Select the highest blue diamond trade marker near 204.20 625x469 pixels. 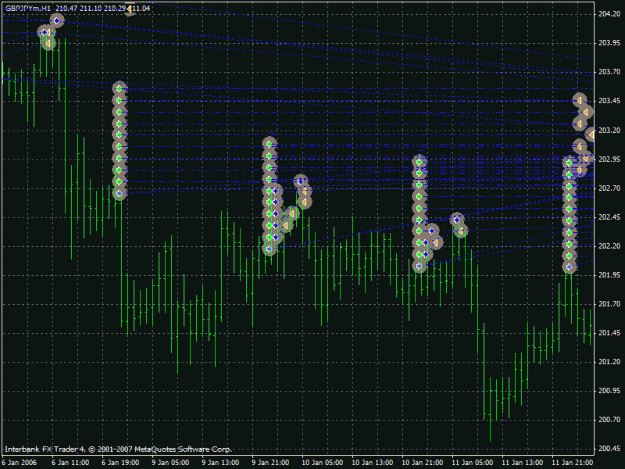point(57,20)
